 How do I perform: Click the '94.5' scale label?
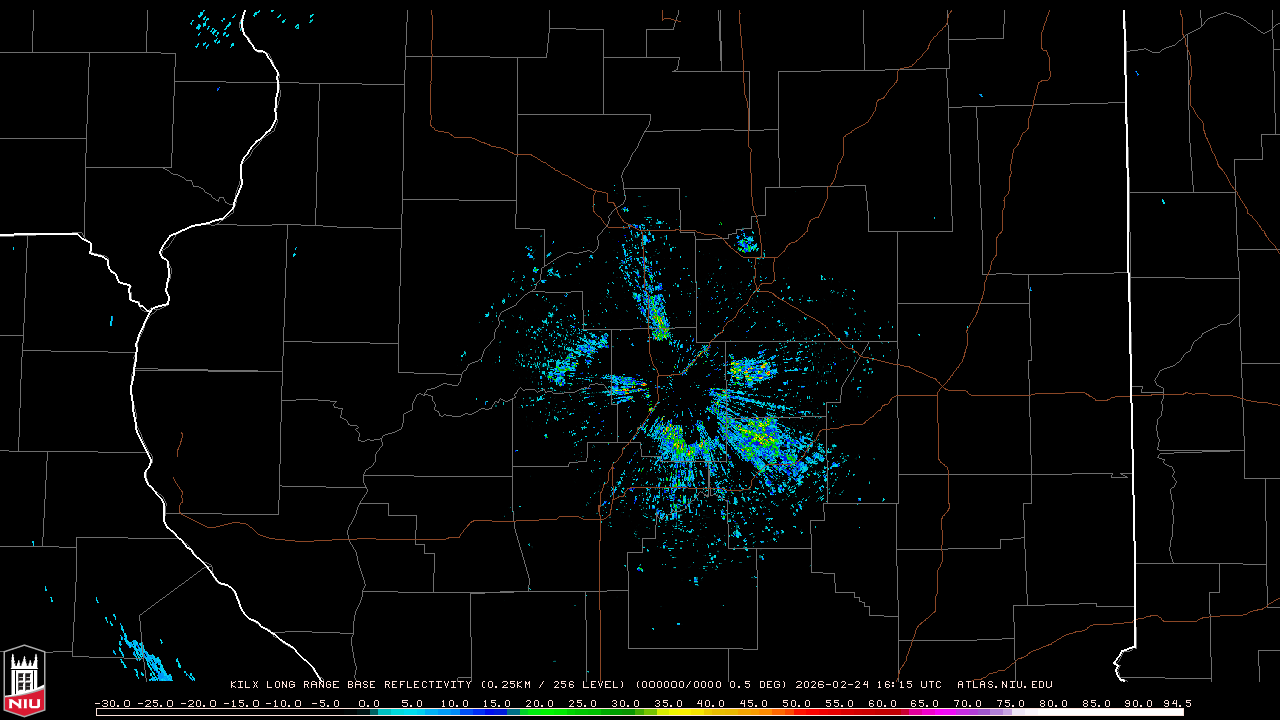[1177, 704]
